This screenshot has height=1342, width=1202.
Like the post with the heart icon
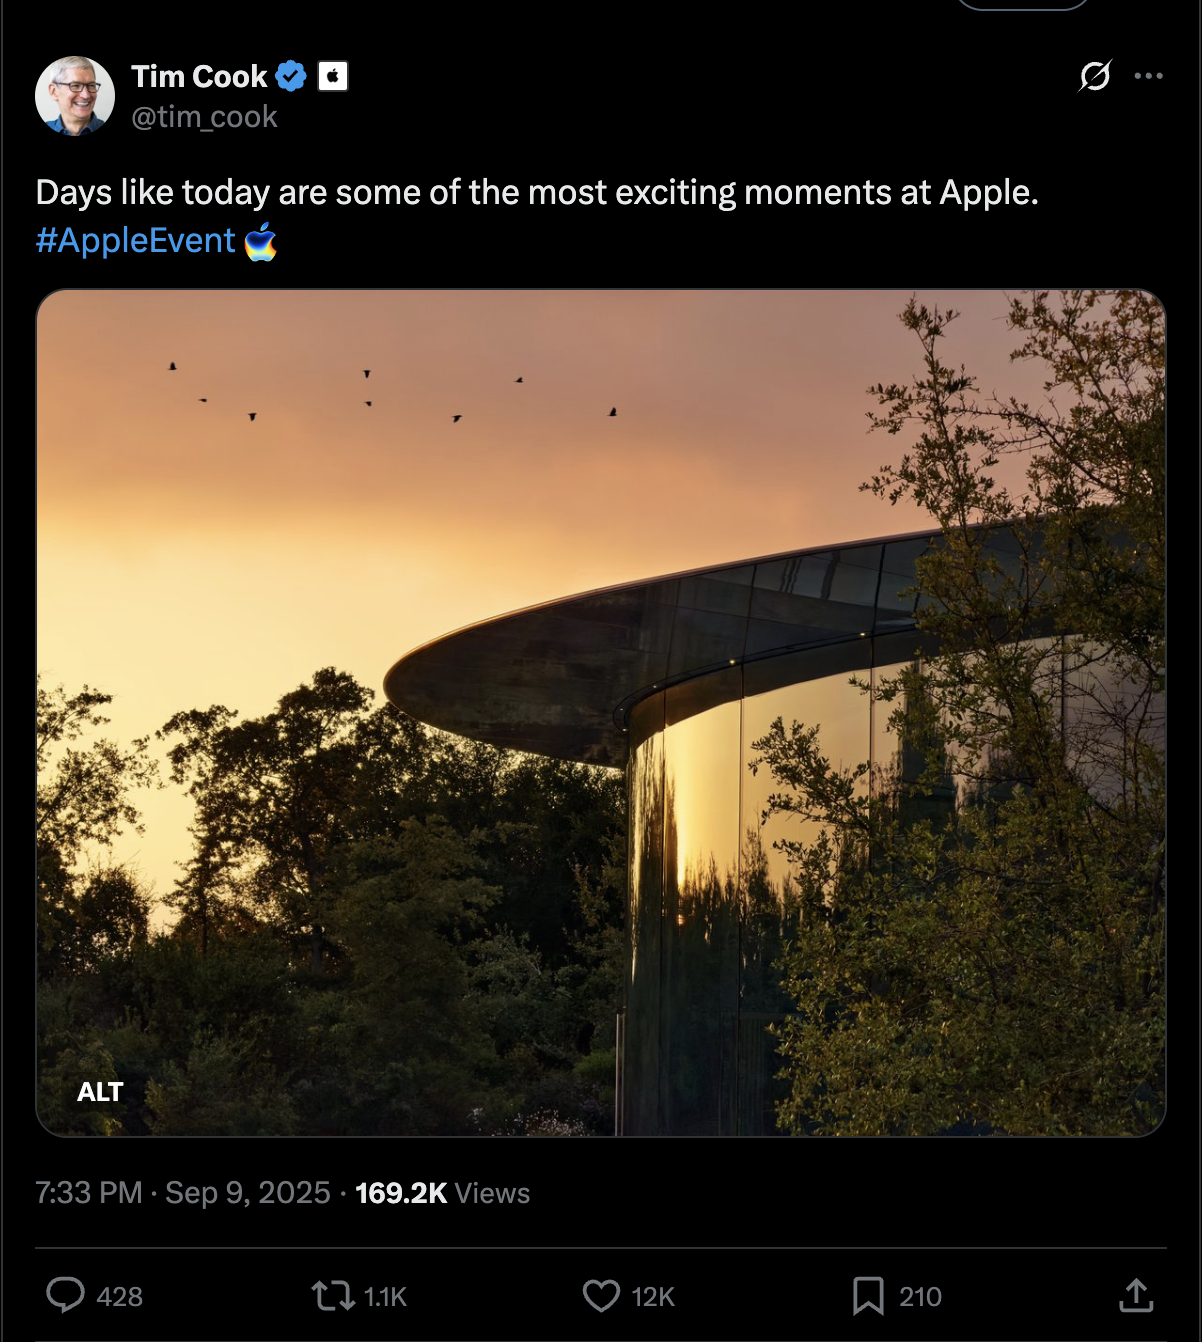pos(600,1296)
